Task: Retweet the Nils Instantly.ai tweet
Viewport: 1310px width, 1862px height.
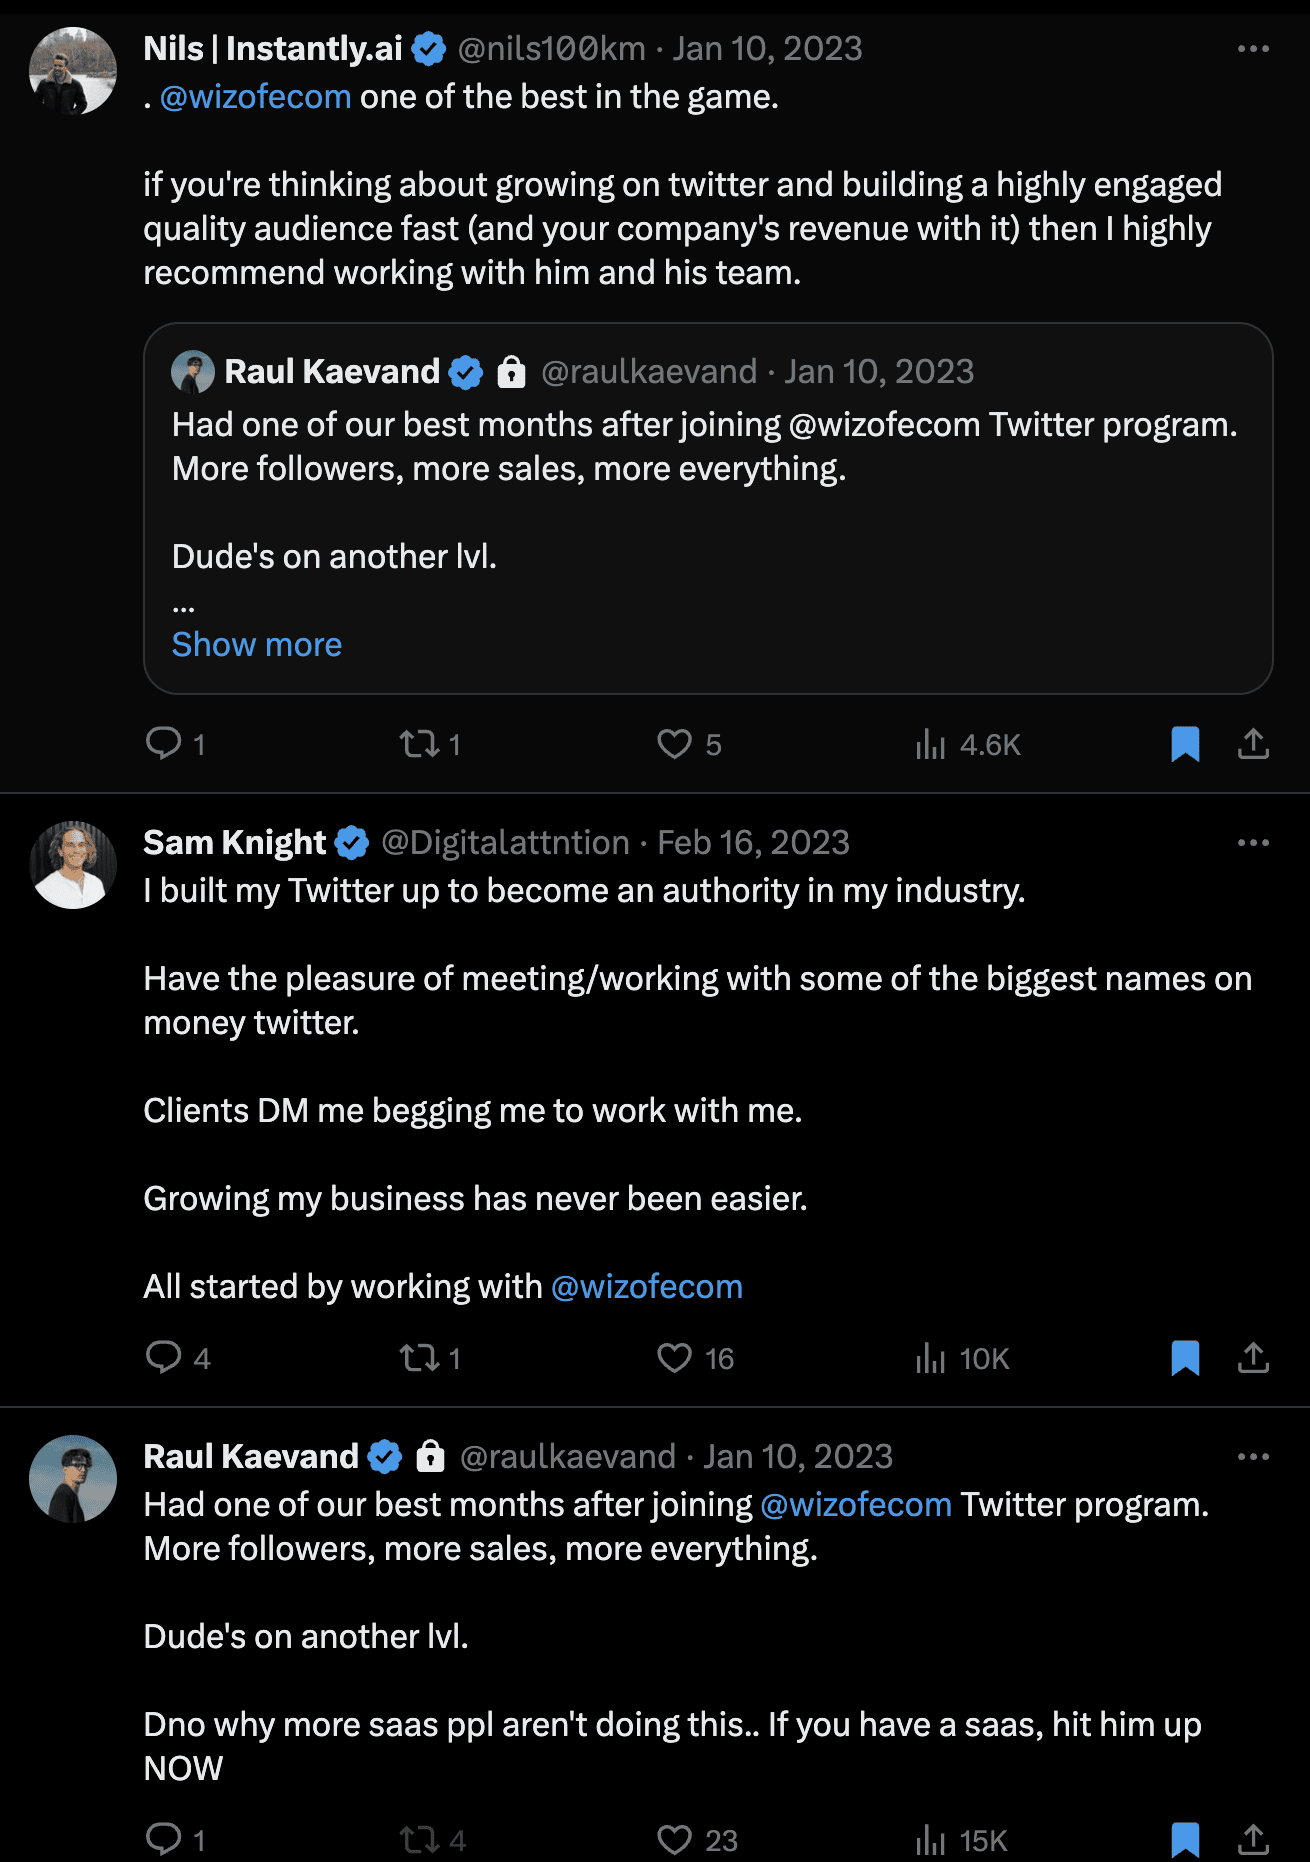Action: [x=419, y=744]
